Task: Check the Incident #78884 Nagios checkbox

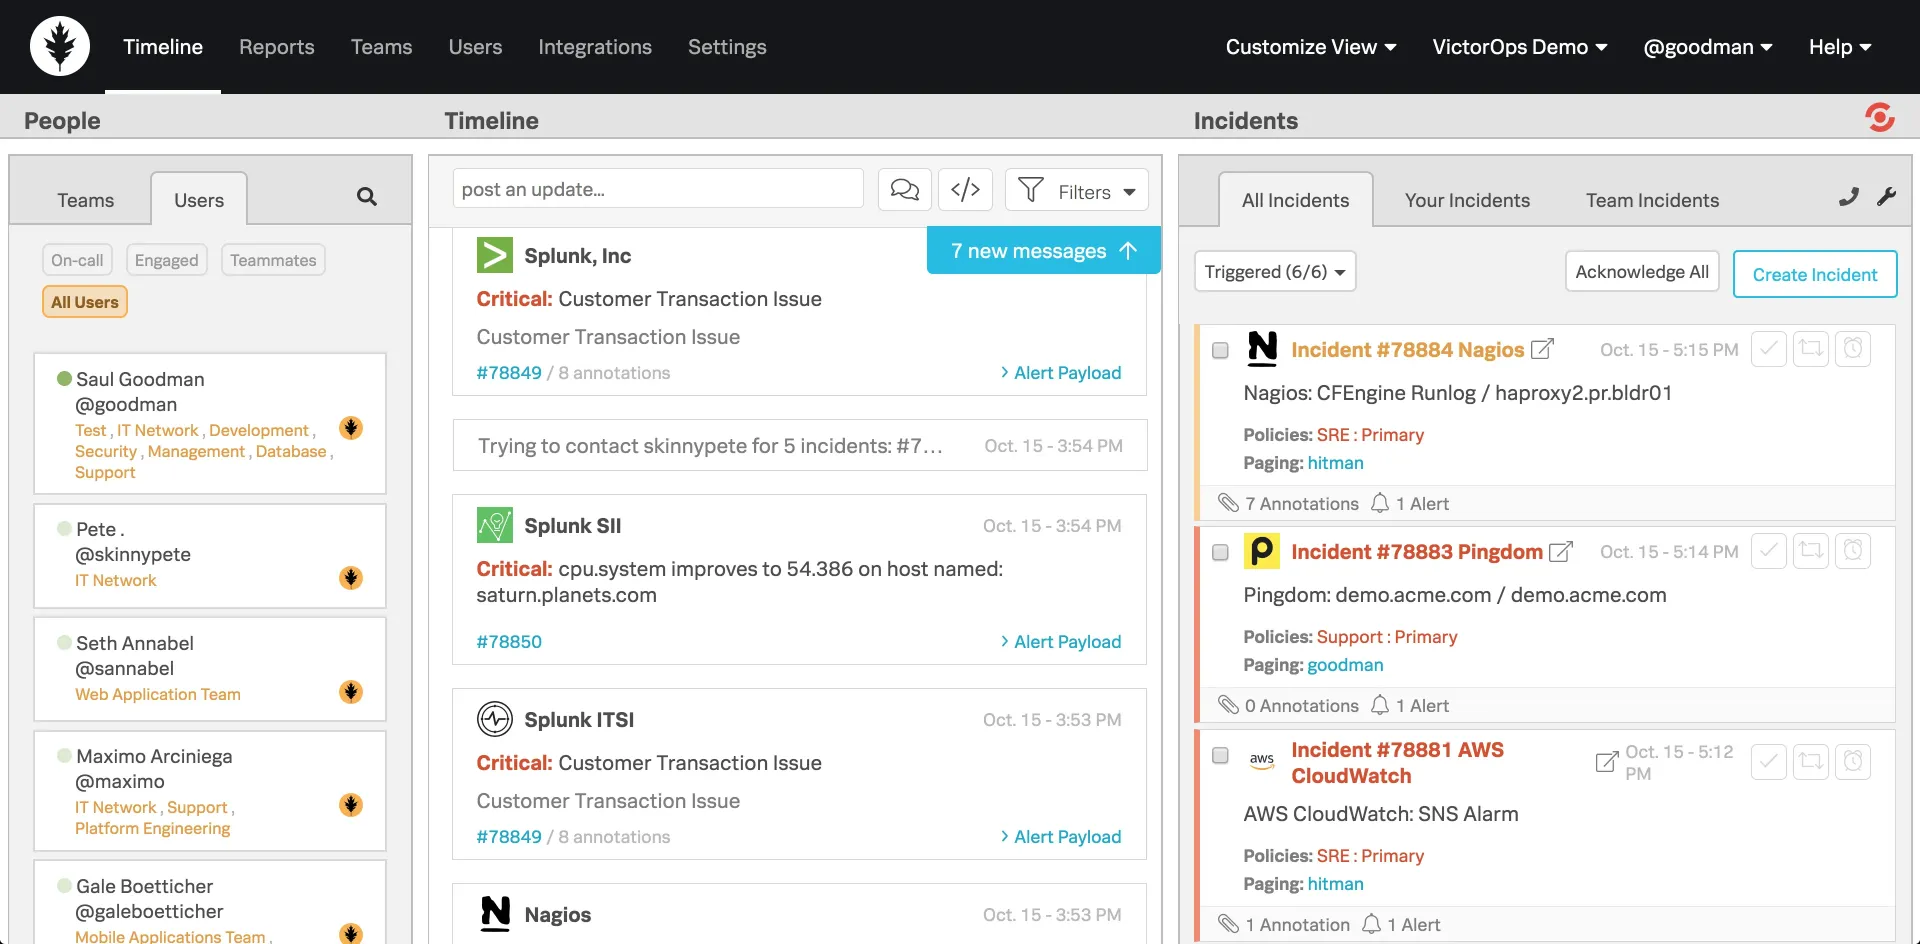Action: (x=1220, y=350)
